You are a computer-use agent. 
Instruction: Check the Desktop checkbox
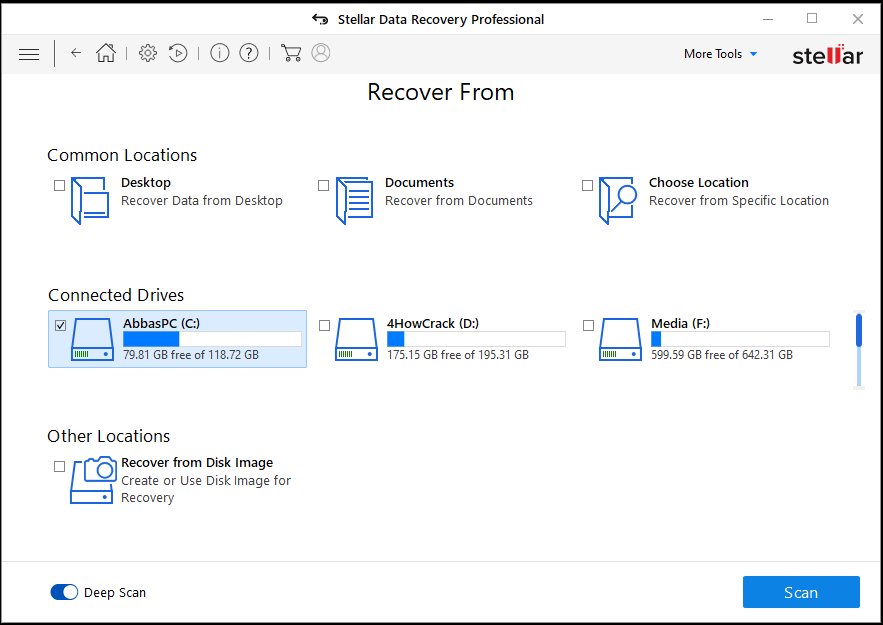(x=59, y=185)
